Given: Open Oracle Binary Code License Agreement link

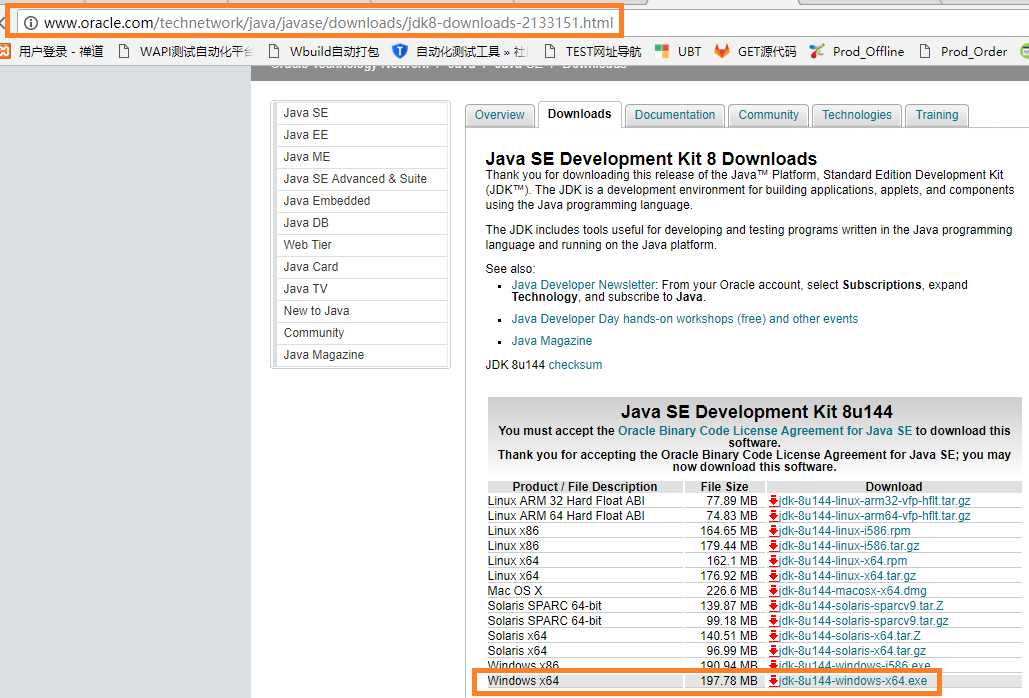Looking at the screenshot, I should [x=765, y=431].
